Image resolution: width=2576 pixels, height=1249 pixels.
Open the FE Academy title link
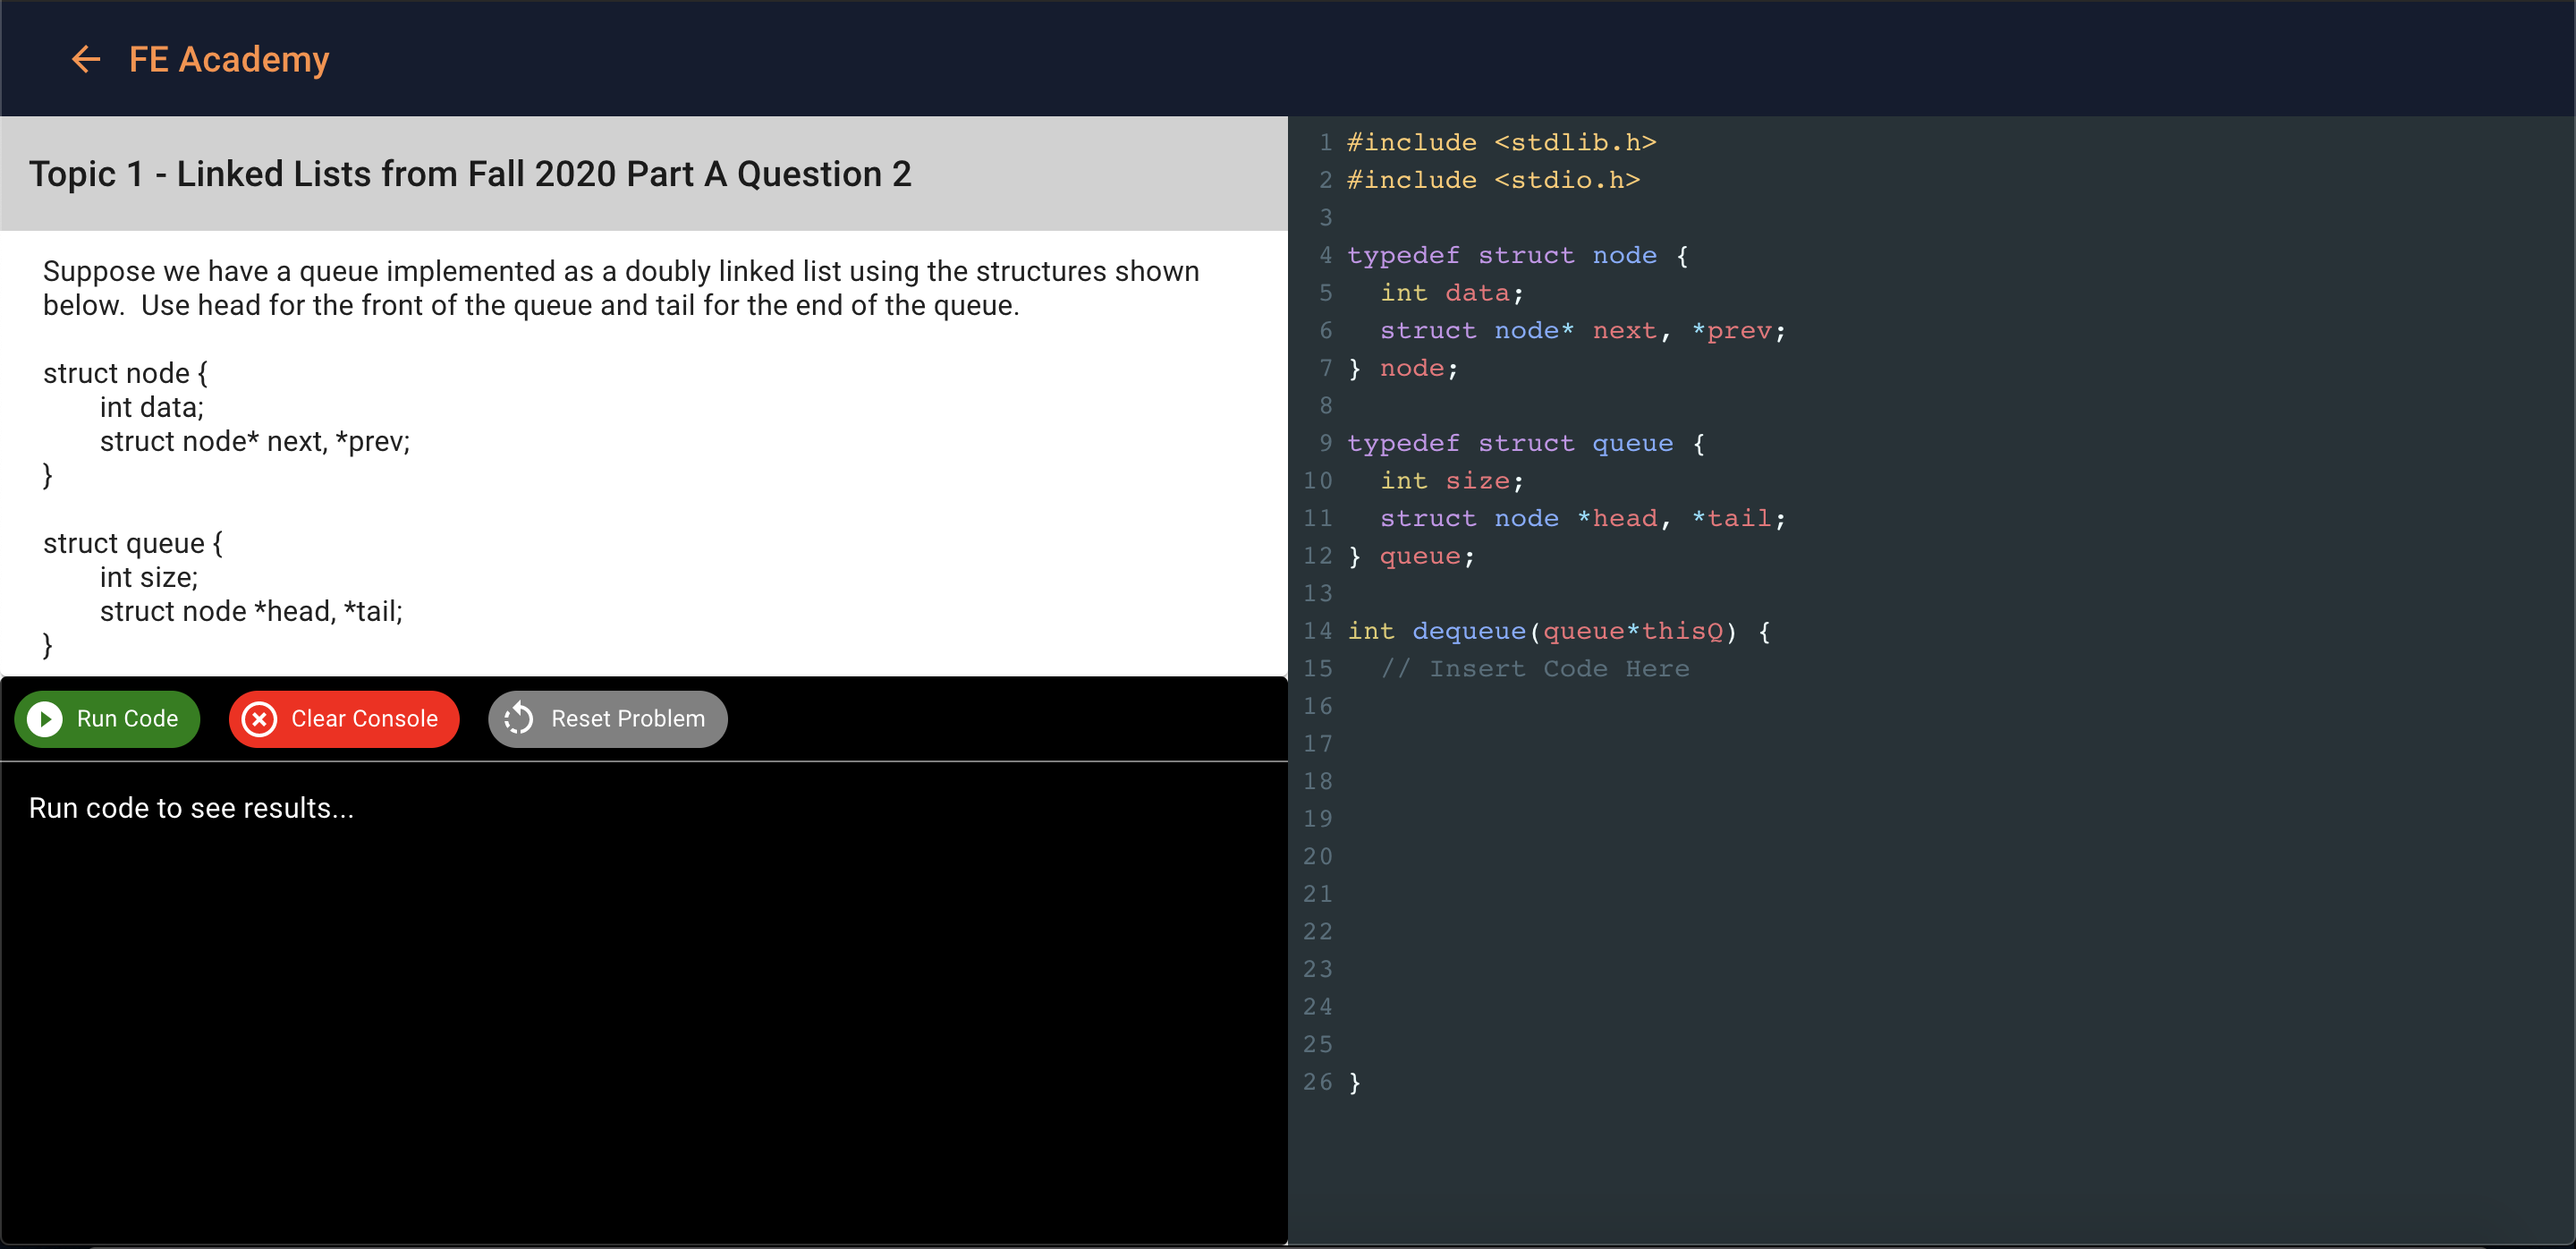click(x=228, y=60)
